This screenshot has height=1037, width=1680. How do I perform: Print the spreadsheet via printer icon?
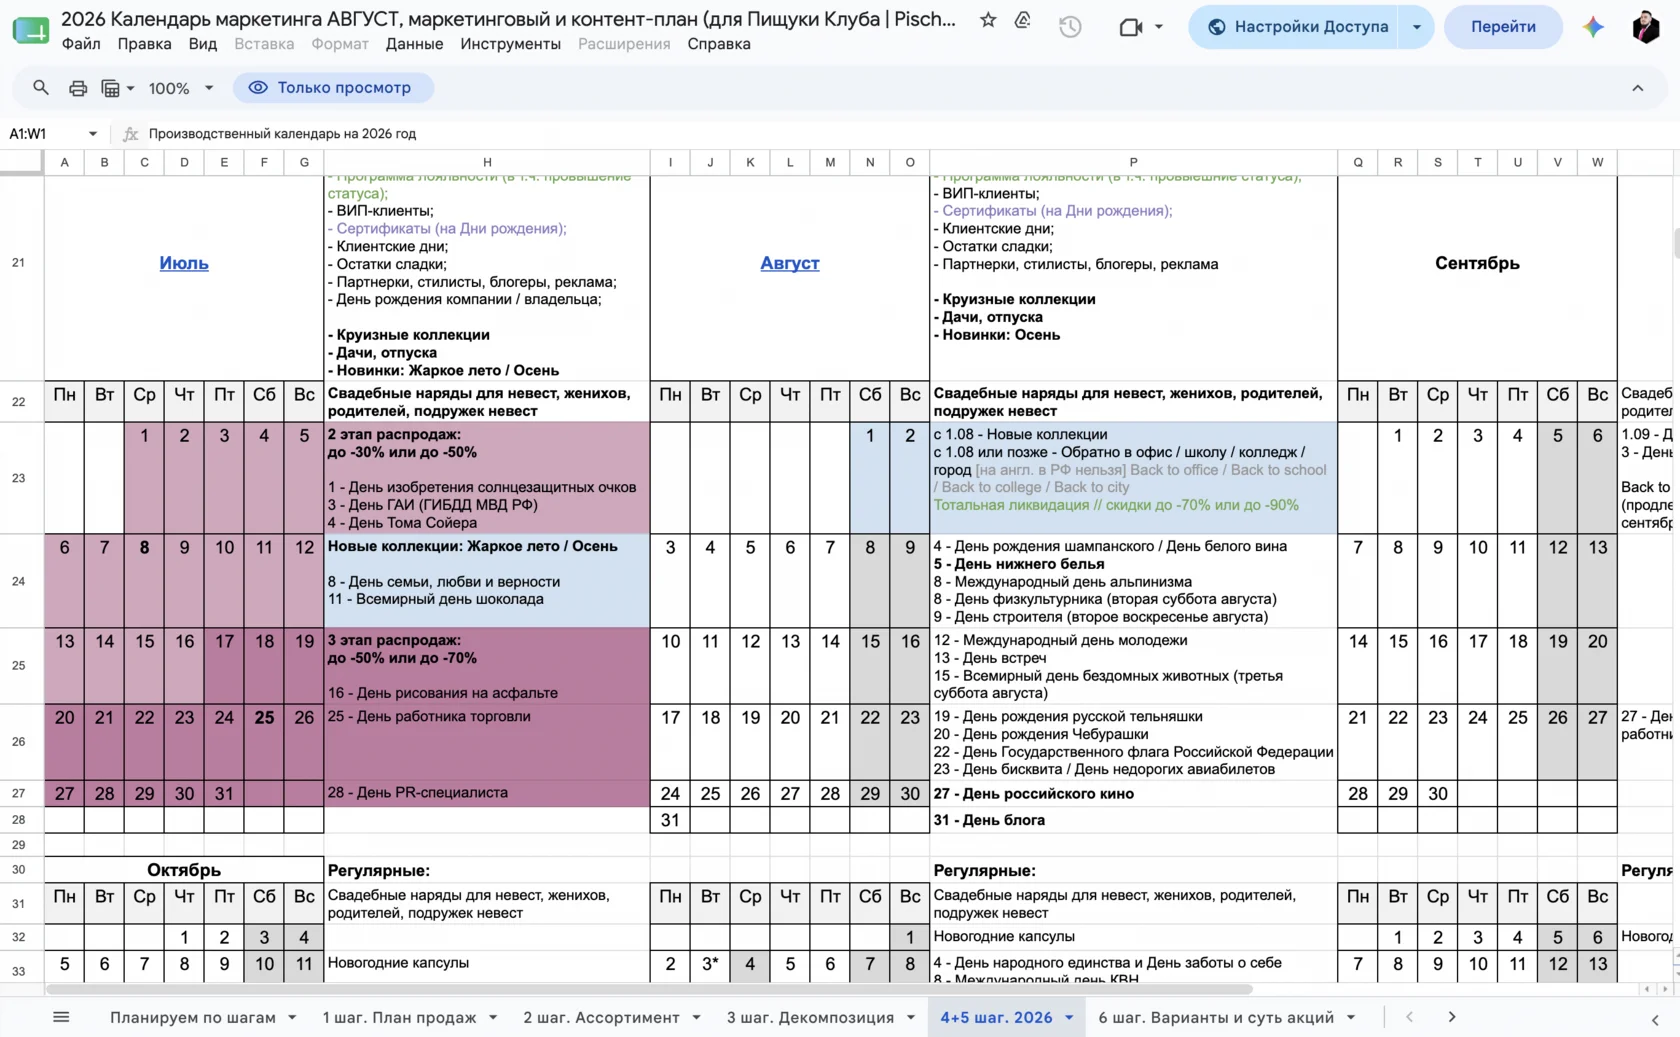click(78, 88)
